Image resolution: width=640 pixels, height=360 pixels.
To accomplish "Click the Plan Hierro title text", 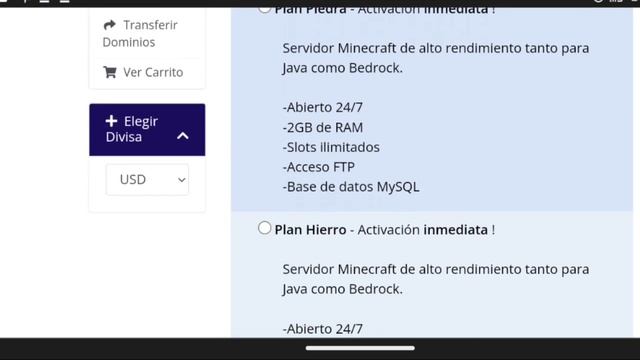I will pos(310,230).
